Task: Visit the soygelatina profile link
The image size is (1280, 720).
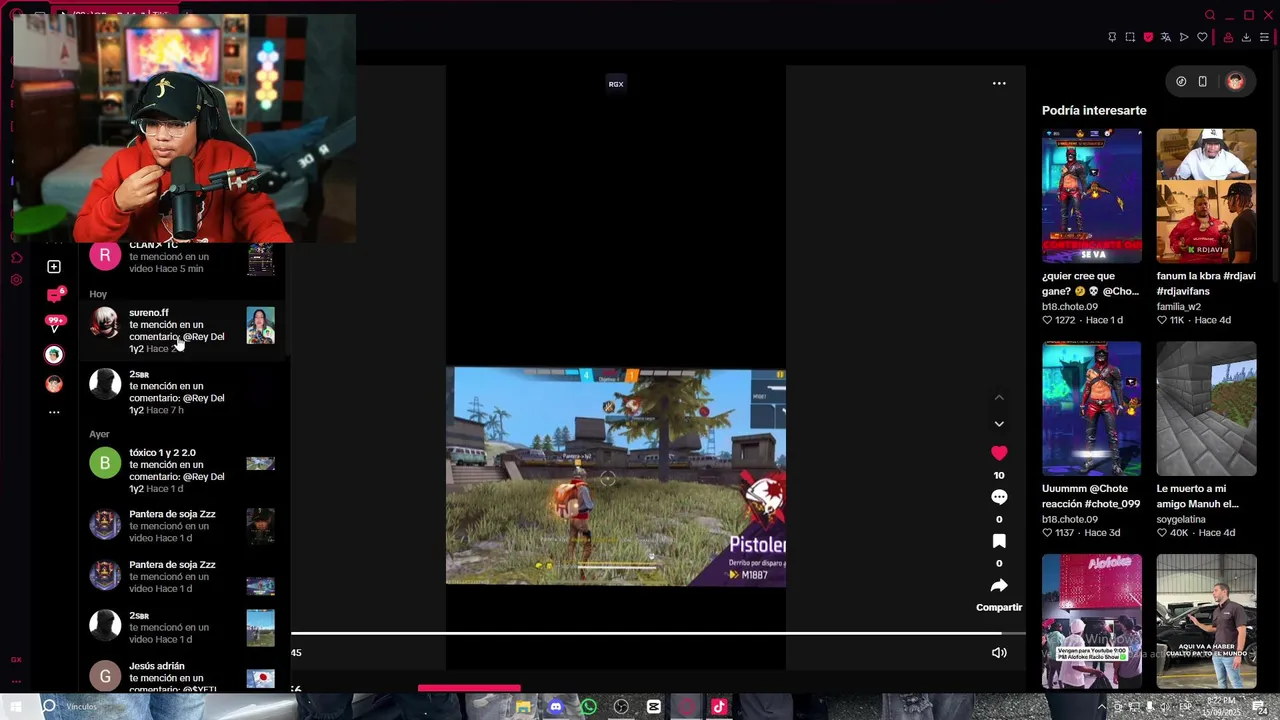Action: pyautogui.click(x=1181, y=520)
